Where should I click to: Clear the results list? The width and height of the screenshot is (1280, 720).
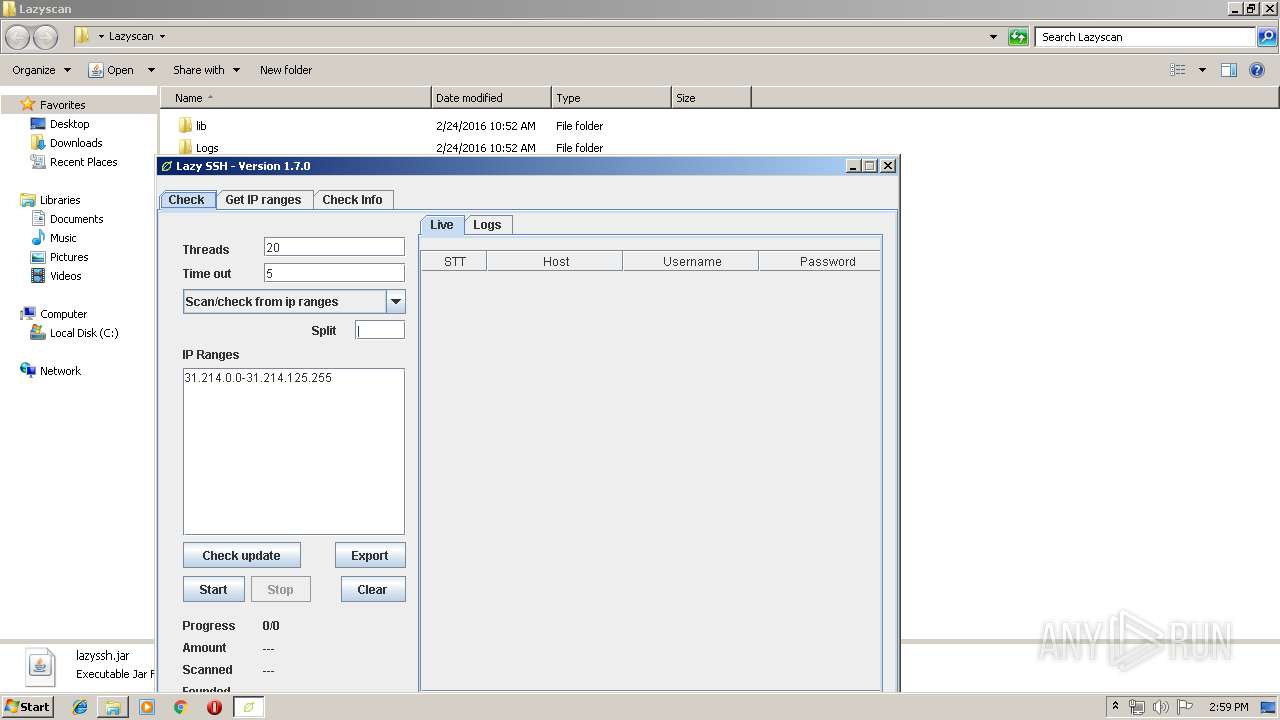pyautogui.click(x=372, y=590)
